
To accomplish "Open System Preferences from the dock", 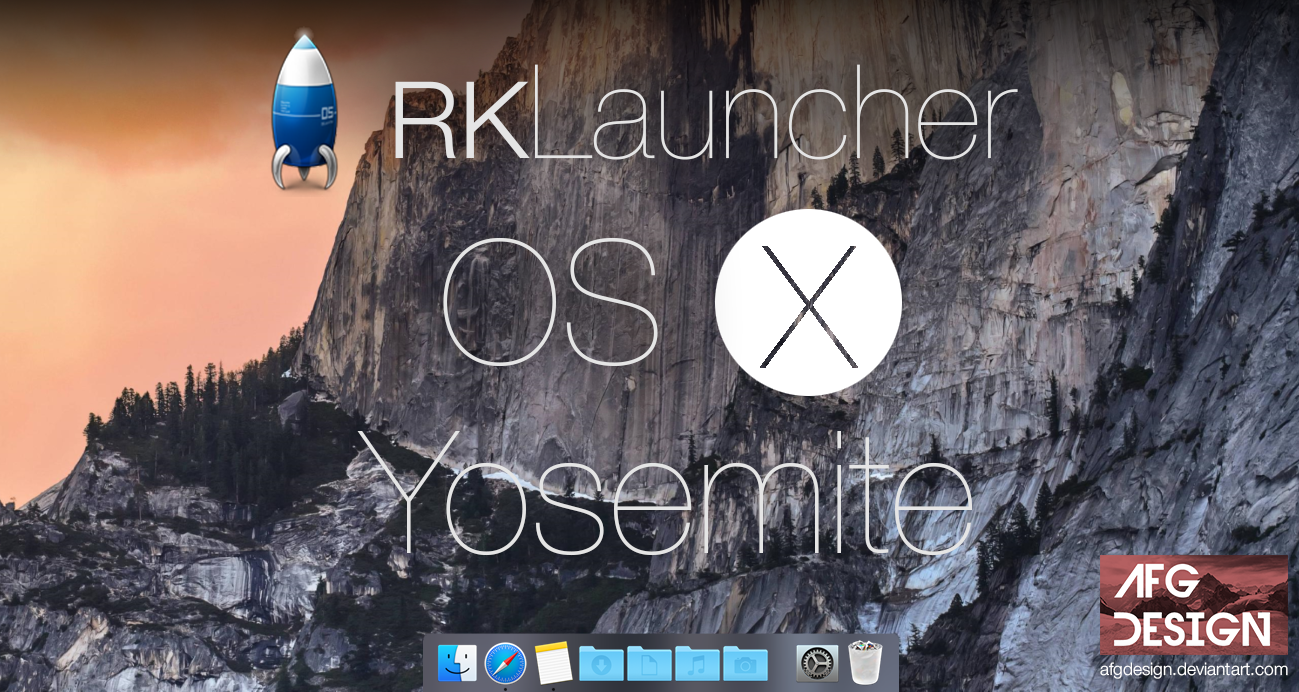I will (x=817, y=662).
